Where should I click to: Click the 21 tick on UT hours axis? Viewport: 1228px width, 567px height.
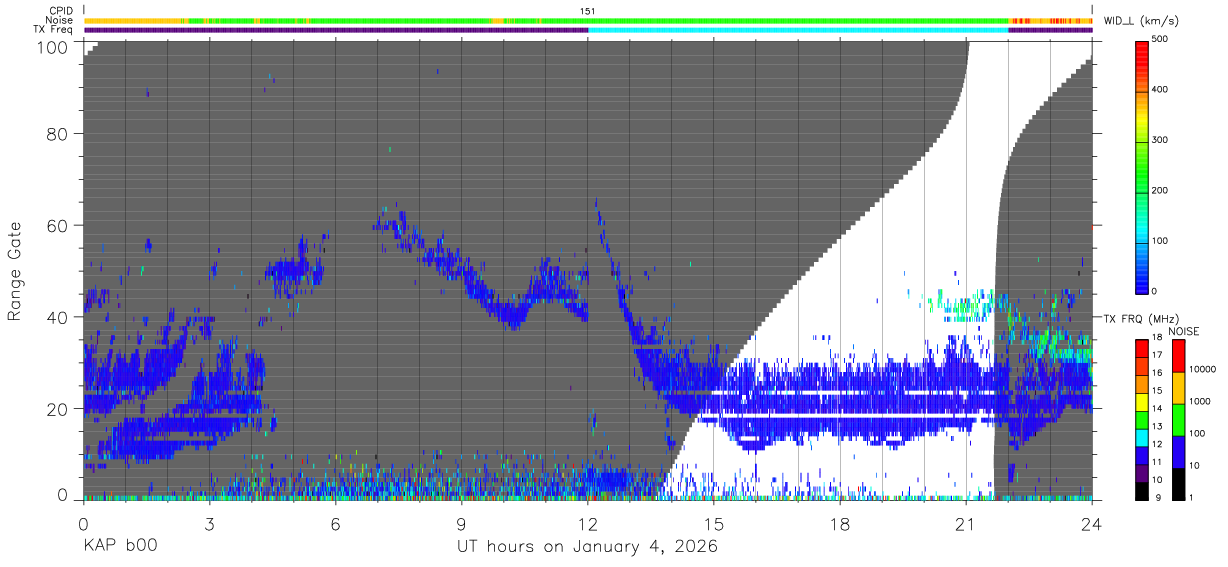pos(966,524)
